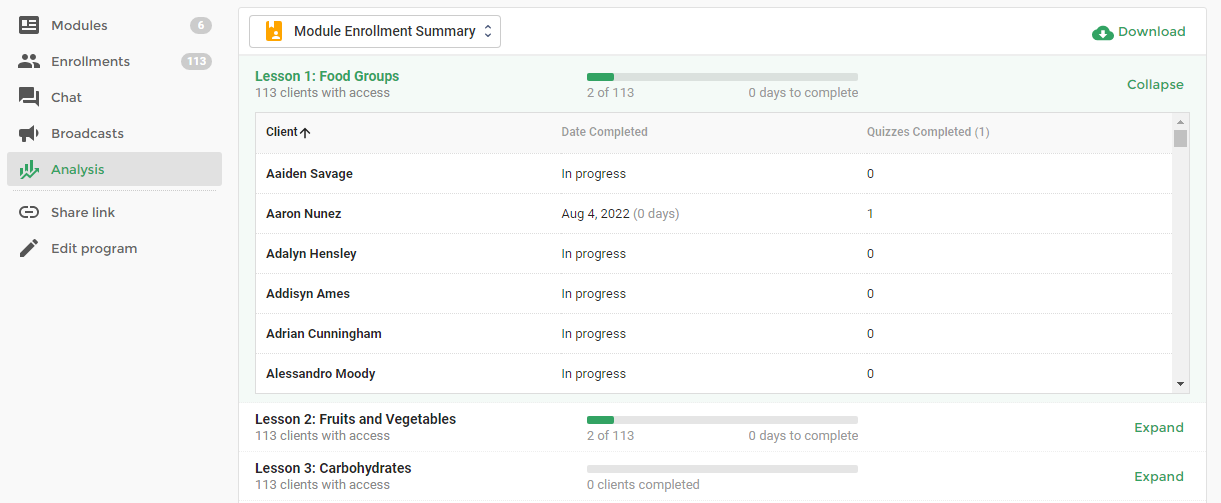Click the Enrollments 113 count badge
The width and height of the screenshot is (1221, 503).
click(x=196, y=61)
